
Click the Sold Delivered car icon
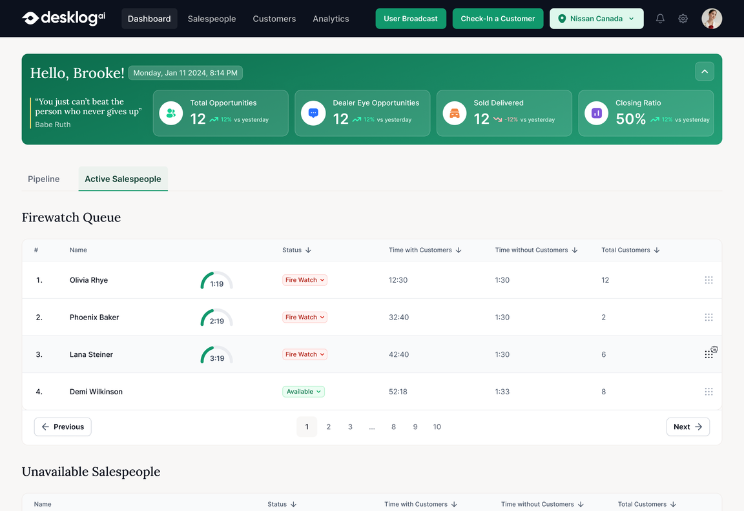point(455,113)
